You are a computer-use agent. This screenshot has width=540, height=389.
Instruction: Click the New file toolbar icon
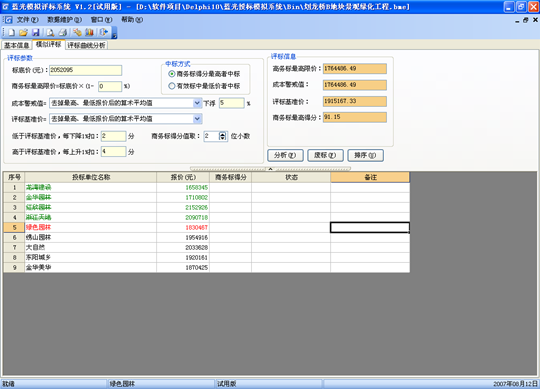coord(12,32)
